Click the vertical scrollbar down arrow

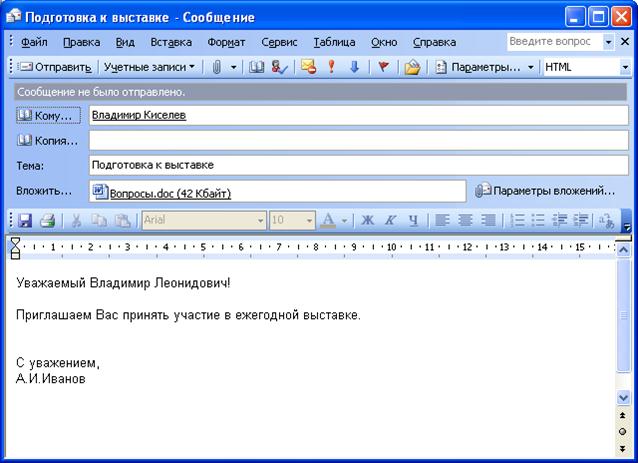(x=623, y=397)
